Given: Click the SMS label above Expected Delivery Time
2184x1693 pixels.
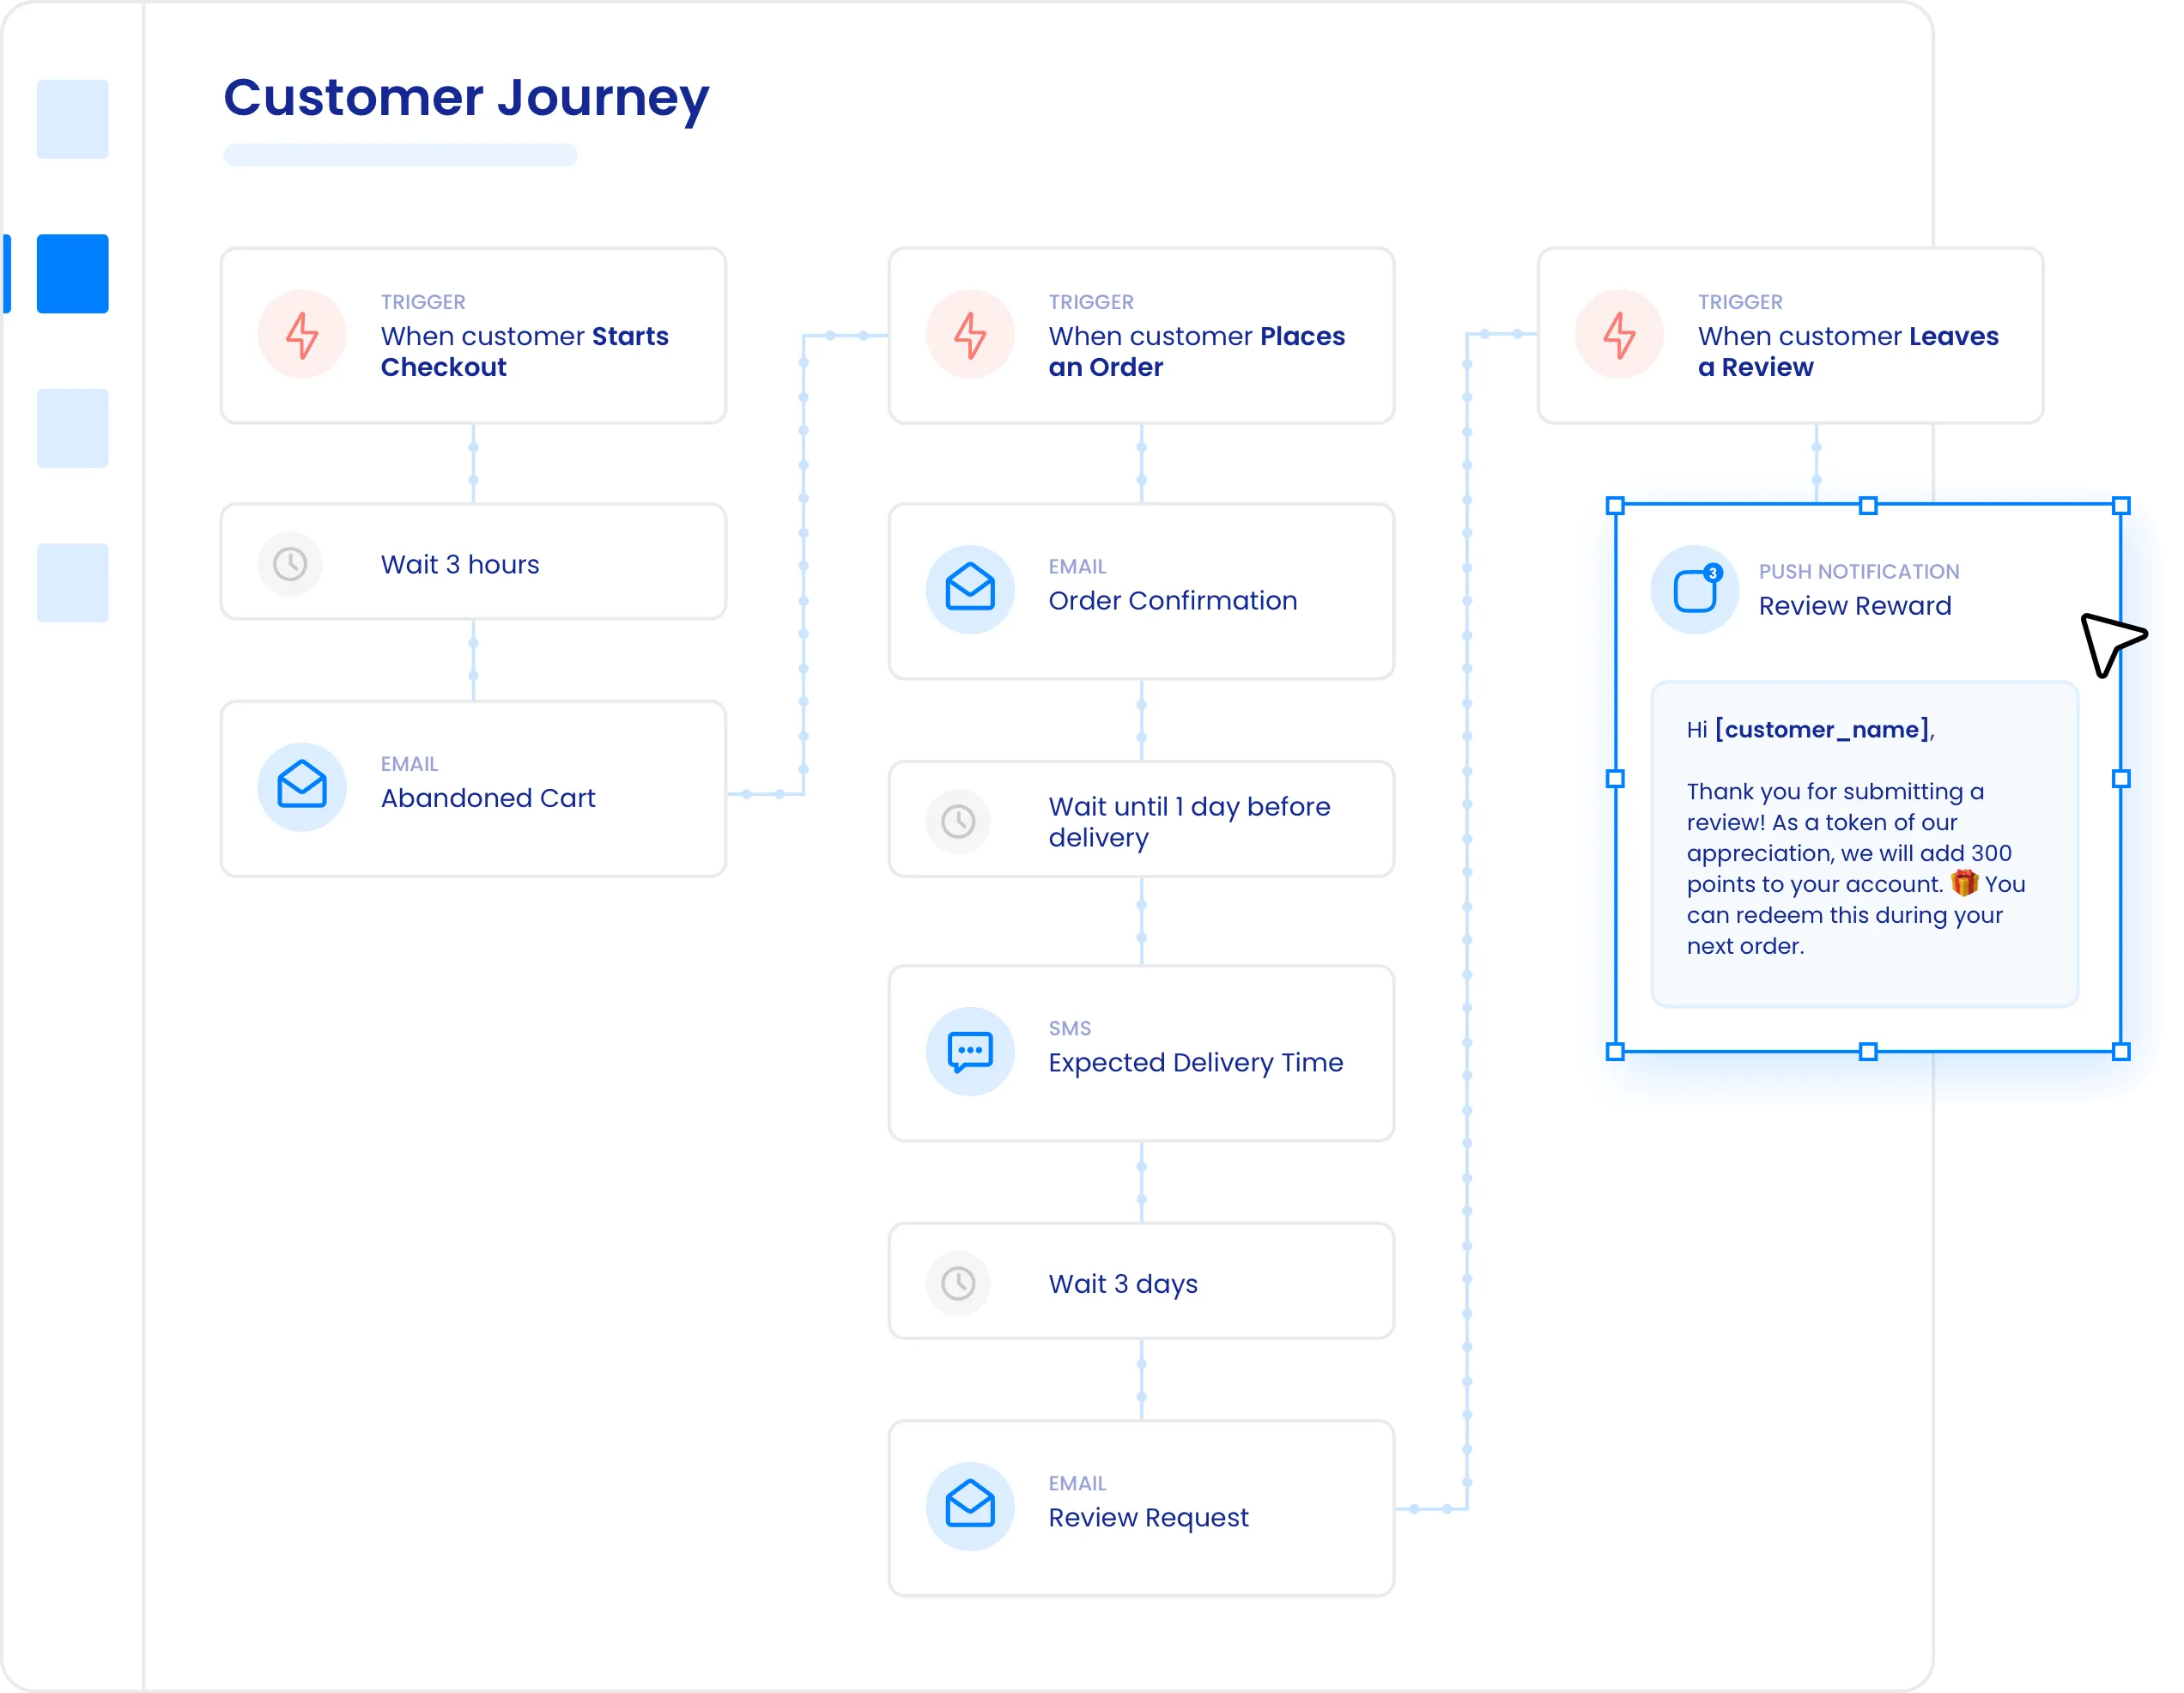Looking at the screenshot, I should (x=1069, y=1029).
